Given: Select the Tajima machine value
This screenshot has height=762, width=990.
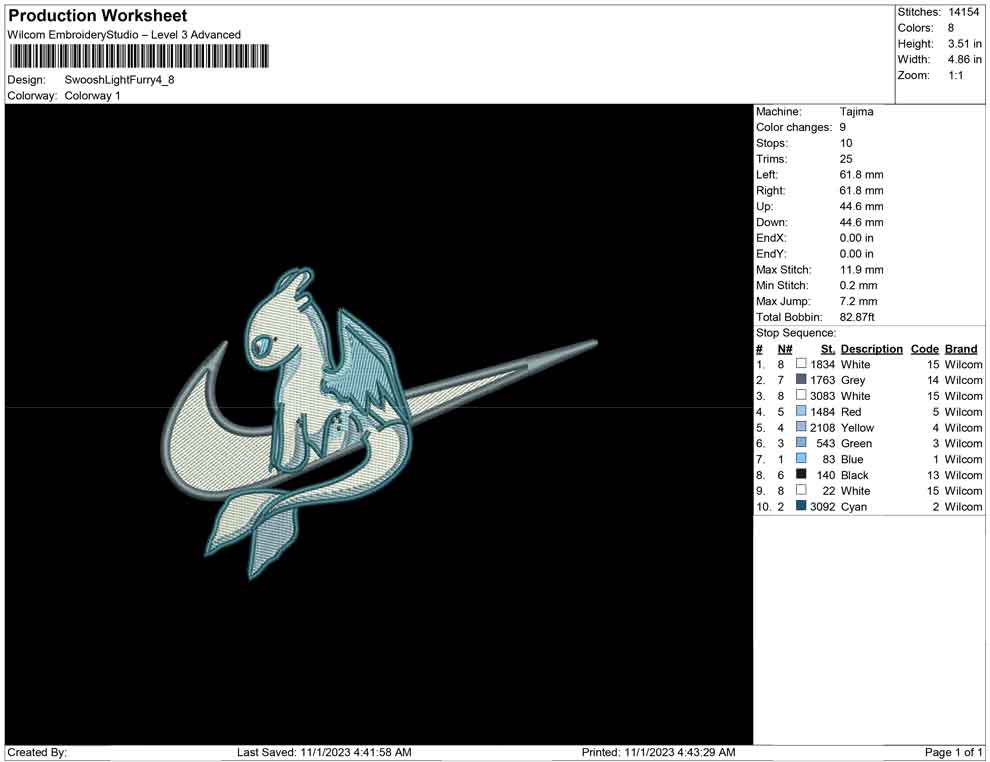Looking at the screenshot, I should (856, 112).
